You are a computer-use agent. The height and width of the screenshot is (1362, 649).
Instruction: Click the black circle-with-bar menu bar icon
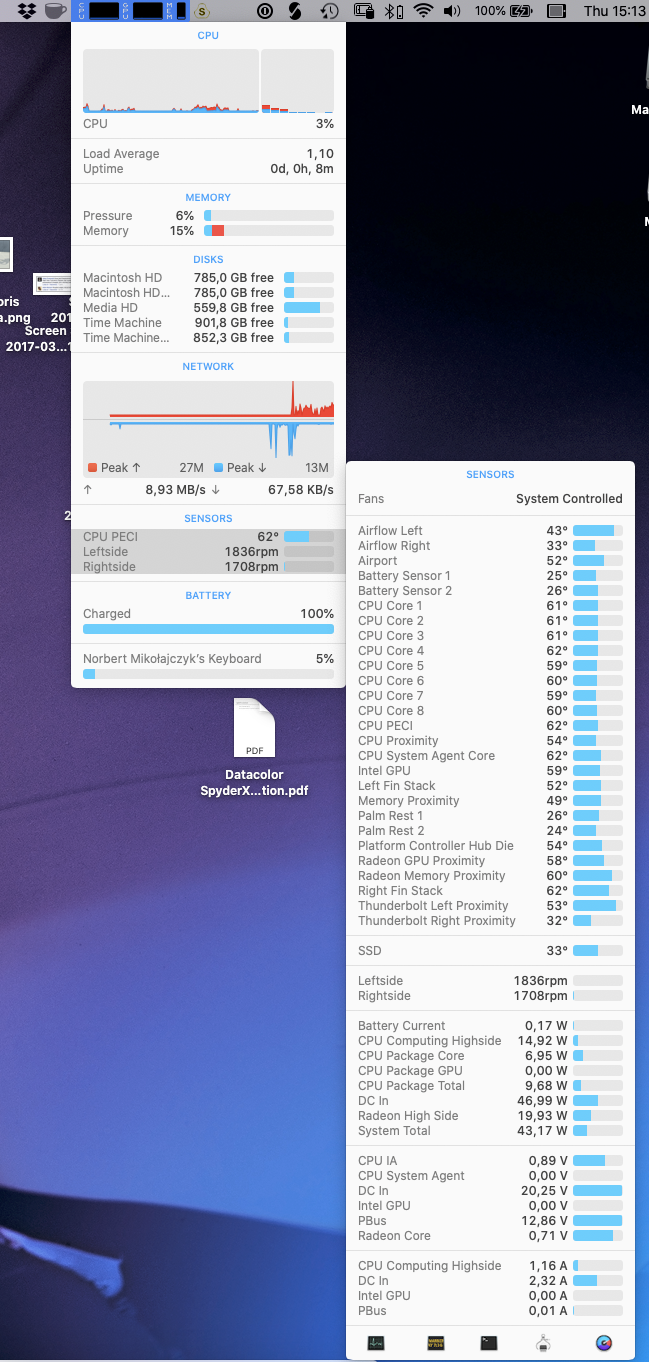[265, 11]
